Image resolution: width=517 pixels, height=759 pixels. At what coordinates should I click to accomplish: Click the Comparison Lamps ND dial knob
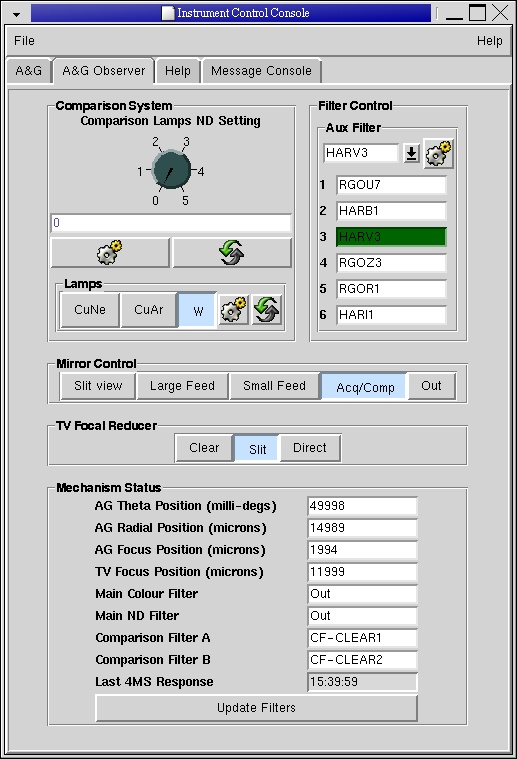tap(171, 170)
